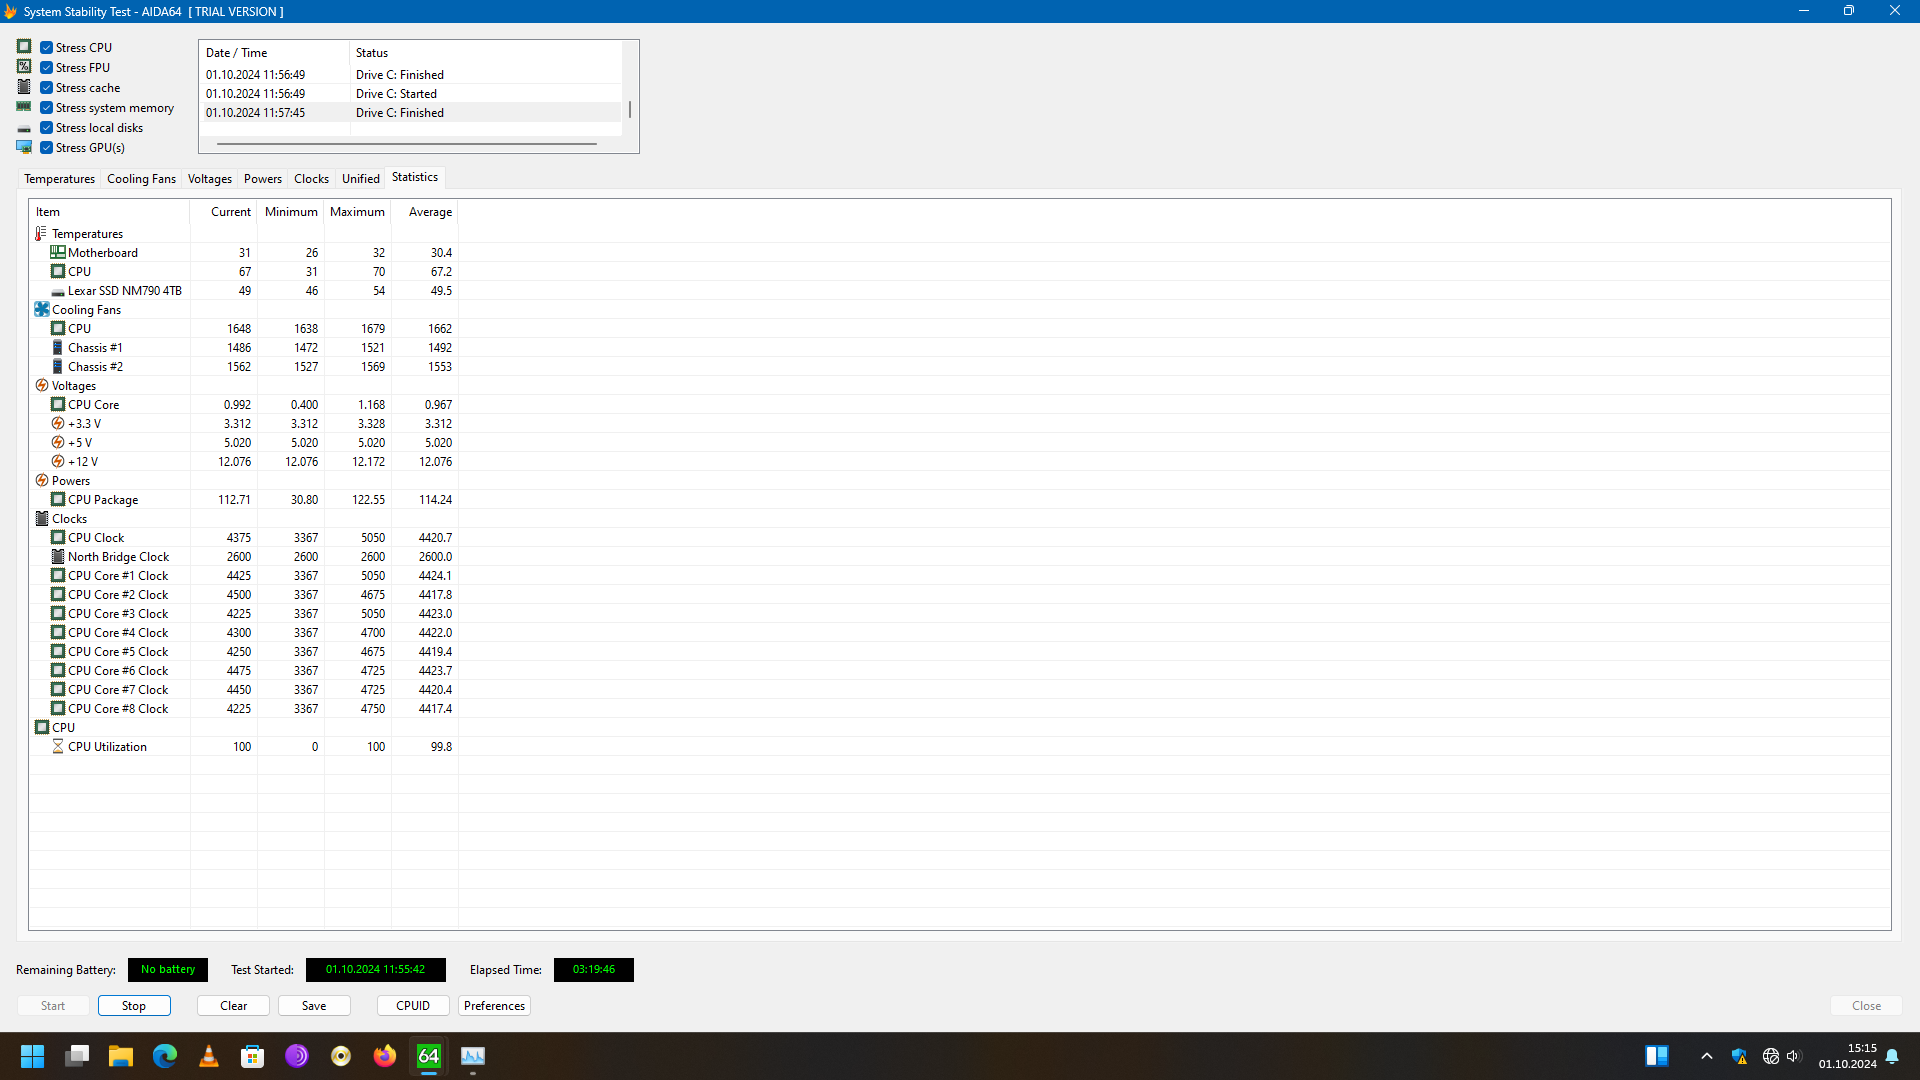Screen dimensions: 1920x1080
Task: Click the Motherboard temperature row icon
Action: pyautogui.click(x=58, y=253)
